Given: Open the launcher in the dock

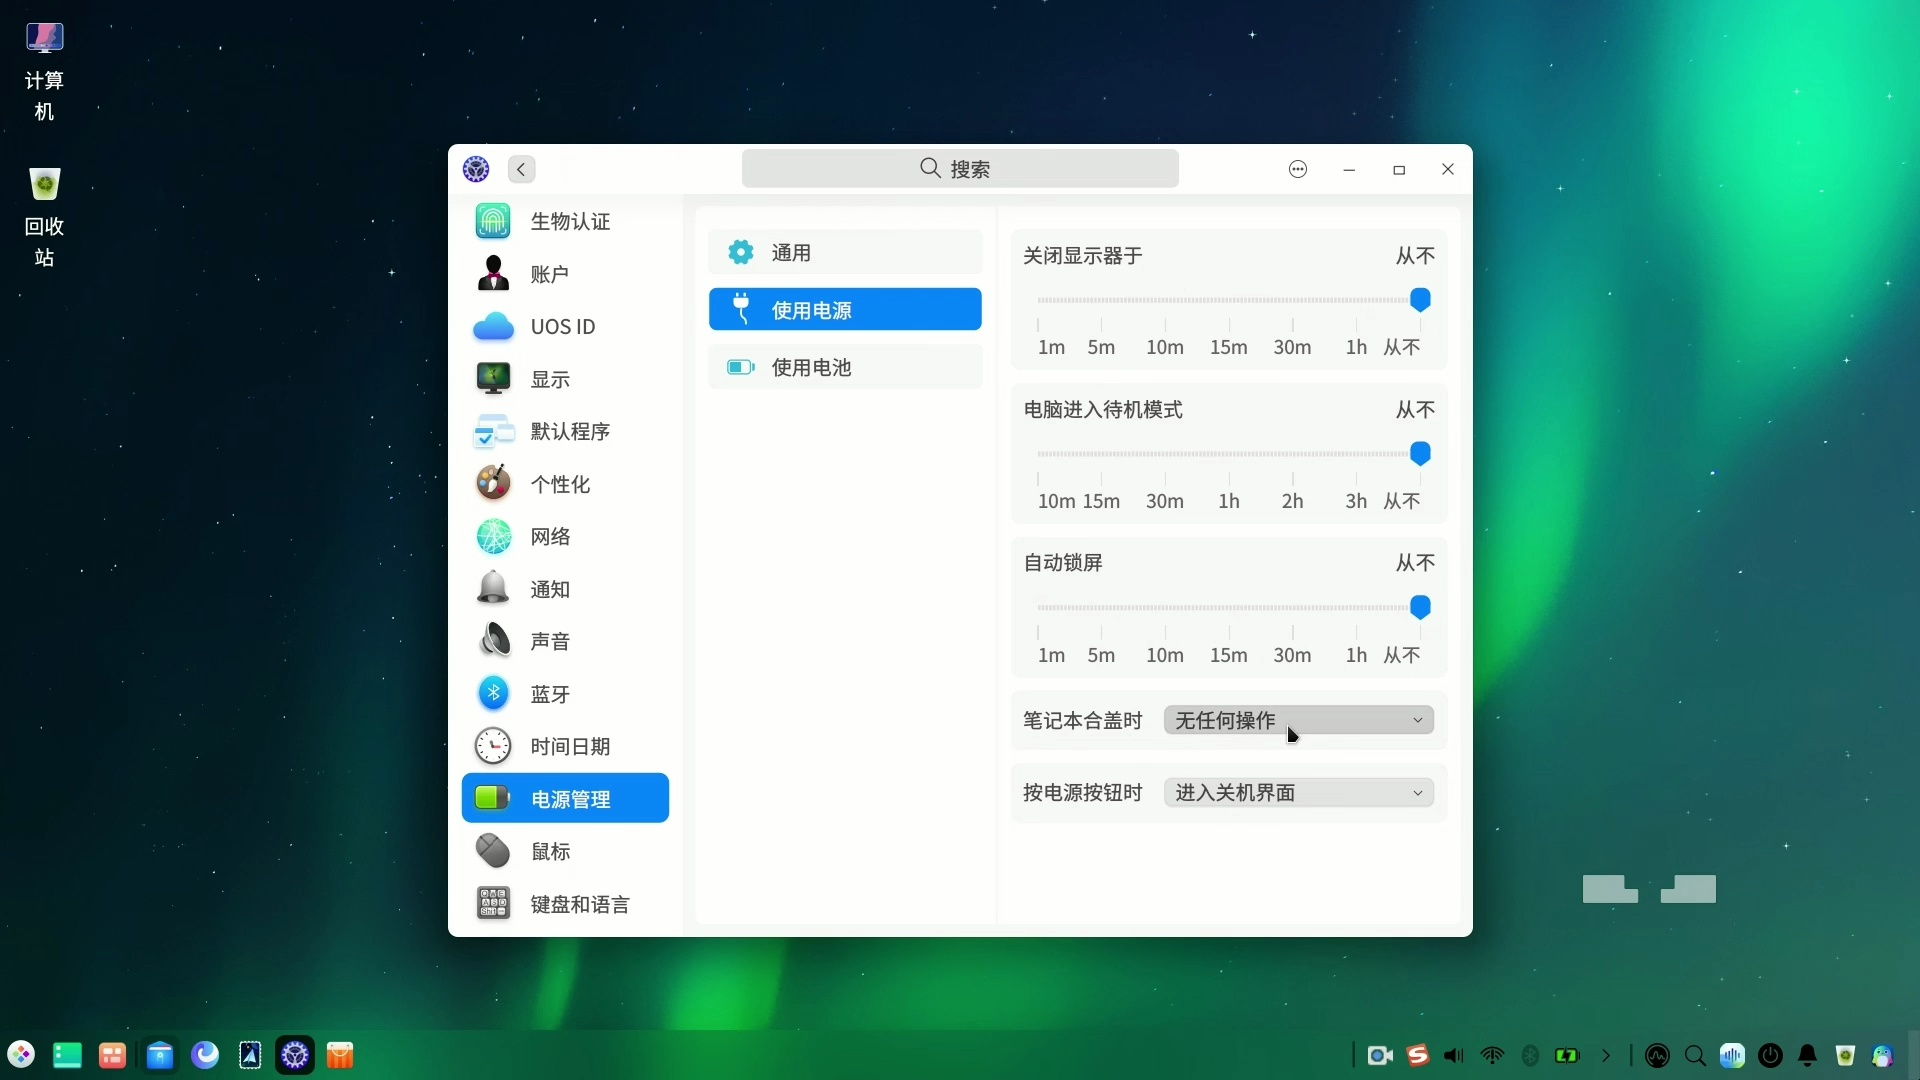Looking at the screenshot, I should 21,1055.
